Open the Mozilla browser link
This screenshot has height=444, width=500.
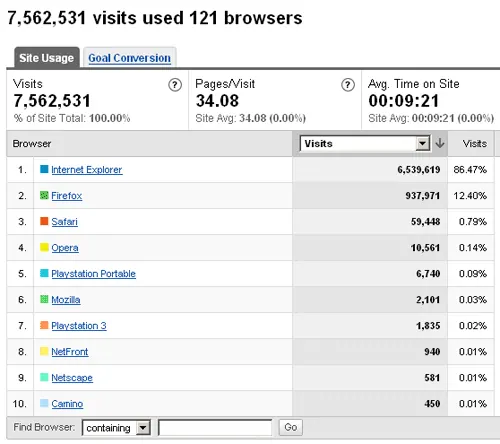coord(66,300)
